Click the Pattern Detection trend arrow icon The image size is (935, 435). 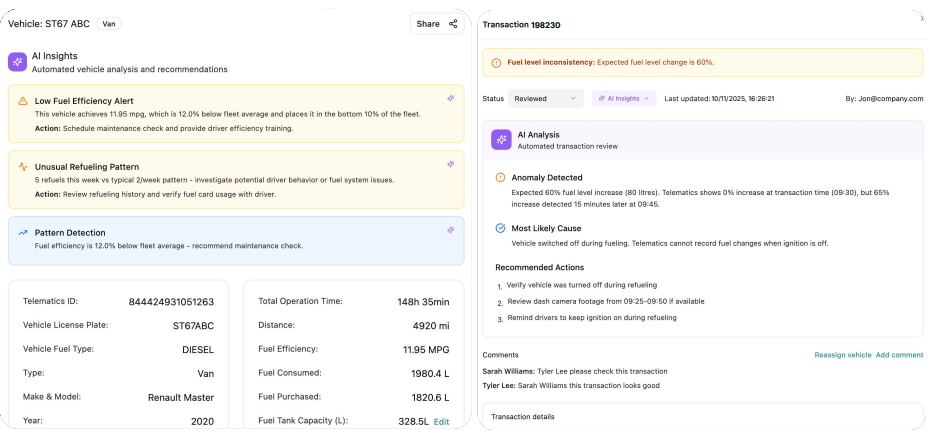coord(23,233)
